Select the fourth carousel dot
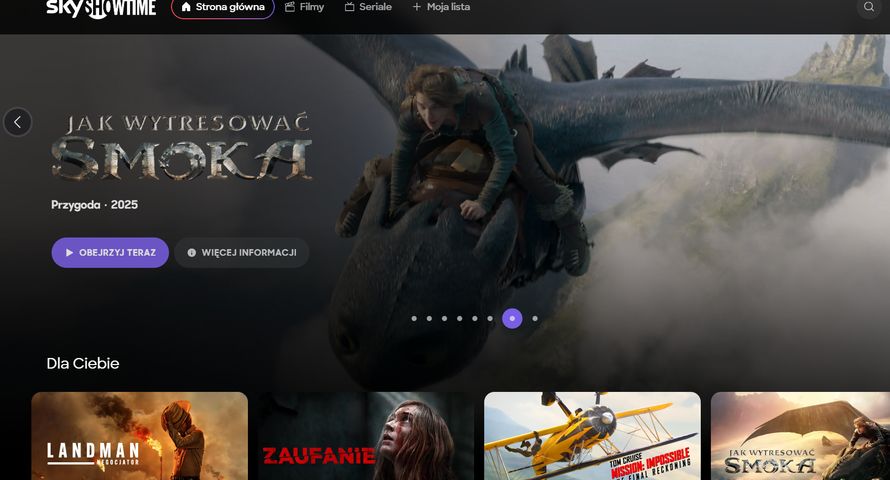The height and width of the screenshot is (480, 890). 460,318
